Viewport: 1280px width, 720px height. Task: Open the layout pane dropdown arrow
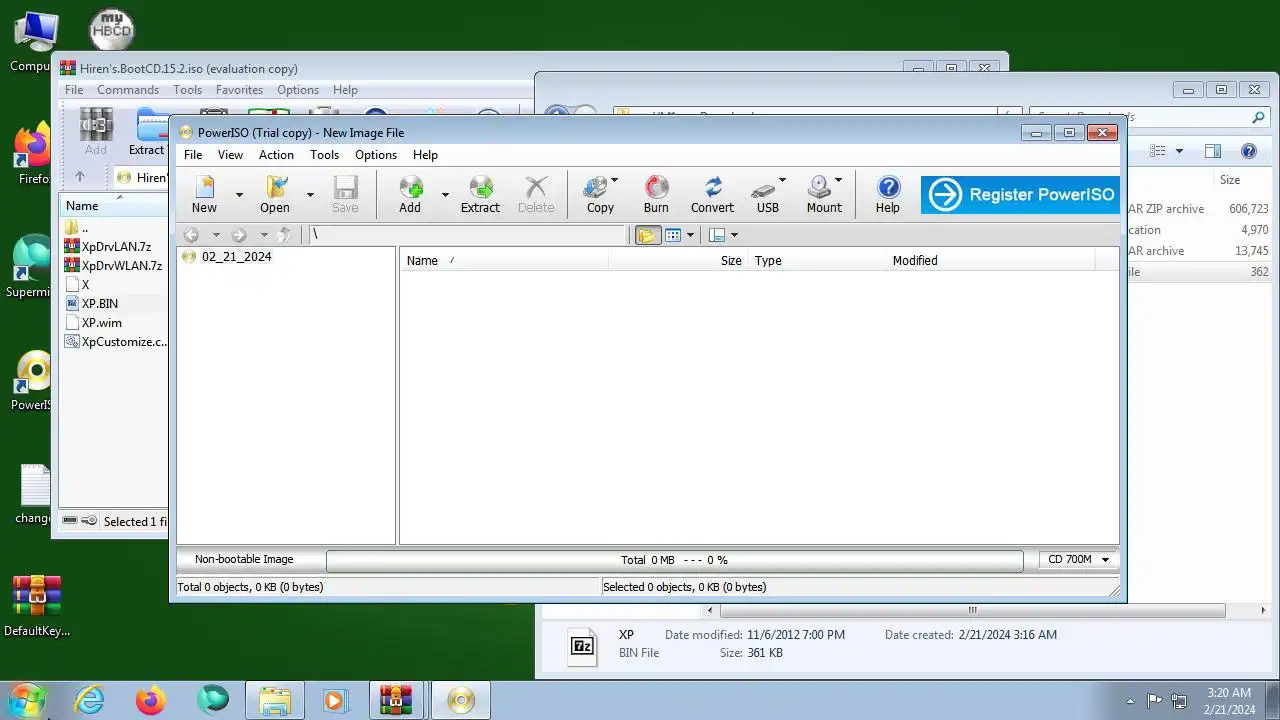point(734,235)
